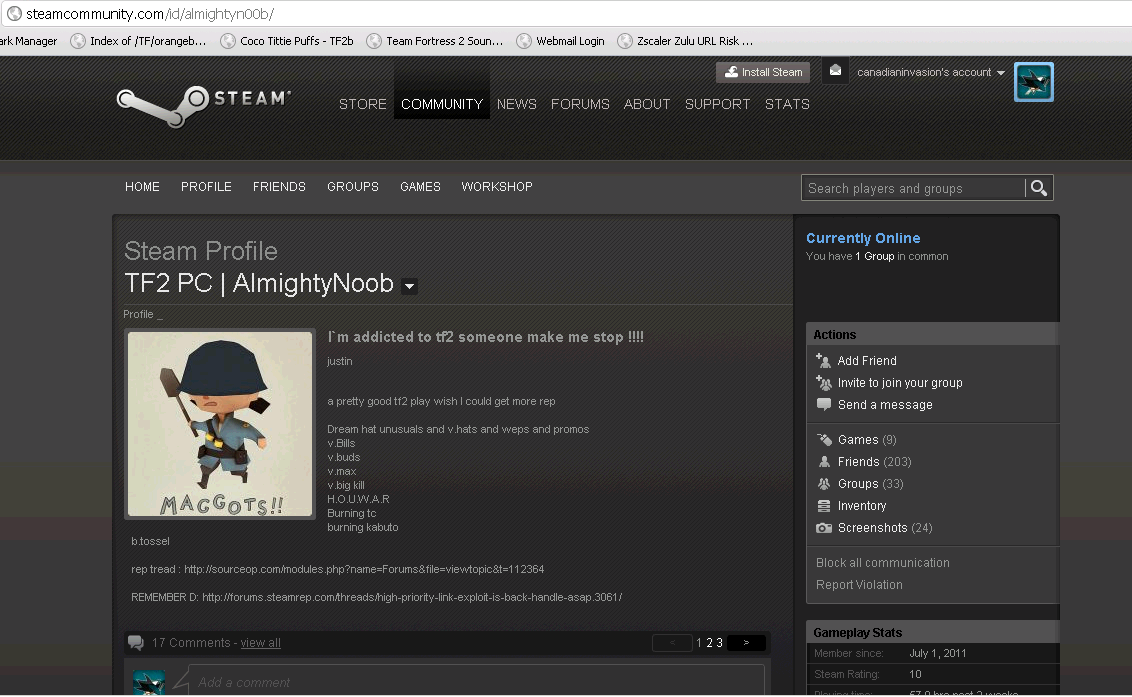Go to the HOME tab

click(142, 186)
